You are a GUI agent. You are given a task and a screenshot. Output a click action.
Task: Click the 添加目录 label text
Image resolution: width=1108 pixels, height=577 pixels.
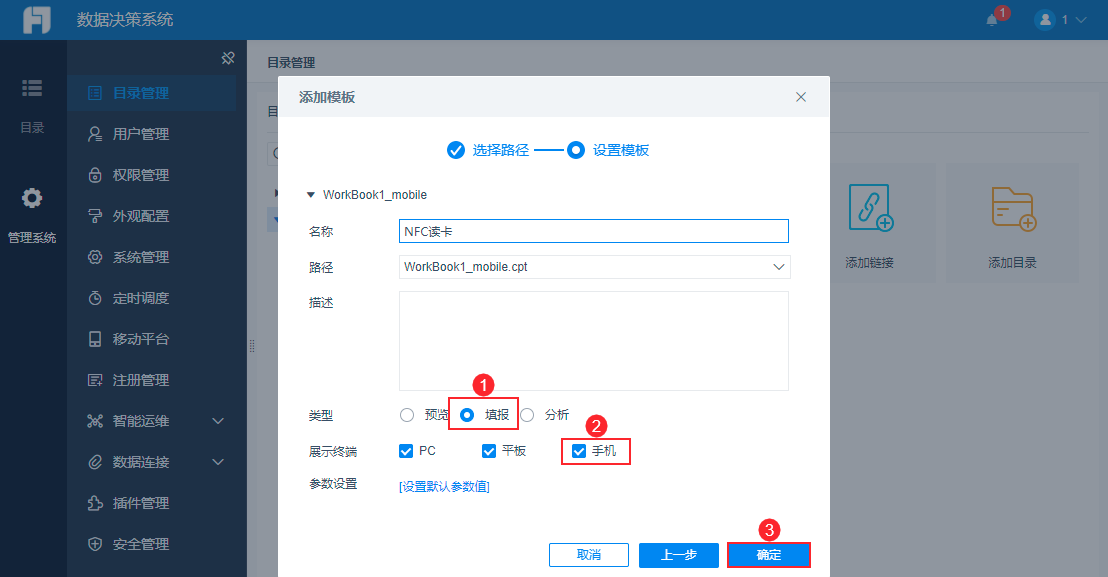[x=1012, y=263]
